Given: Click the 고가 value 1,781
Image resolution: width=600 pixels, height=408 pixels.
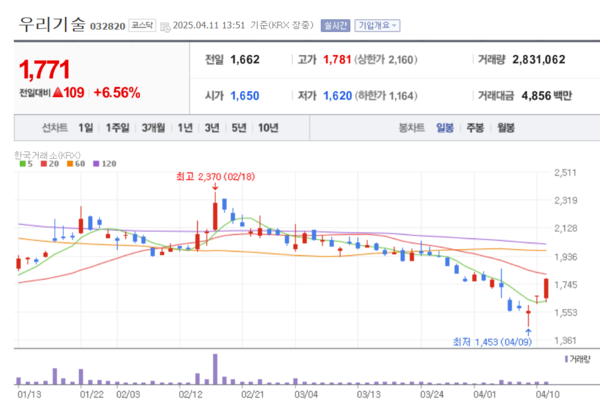Looking at the screenshot, I should pos(337,60).
